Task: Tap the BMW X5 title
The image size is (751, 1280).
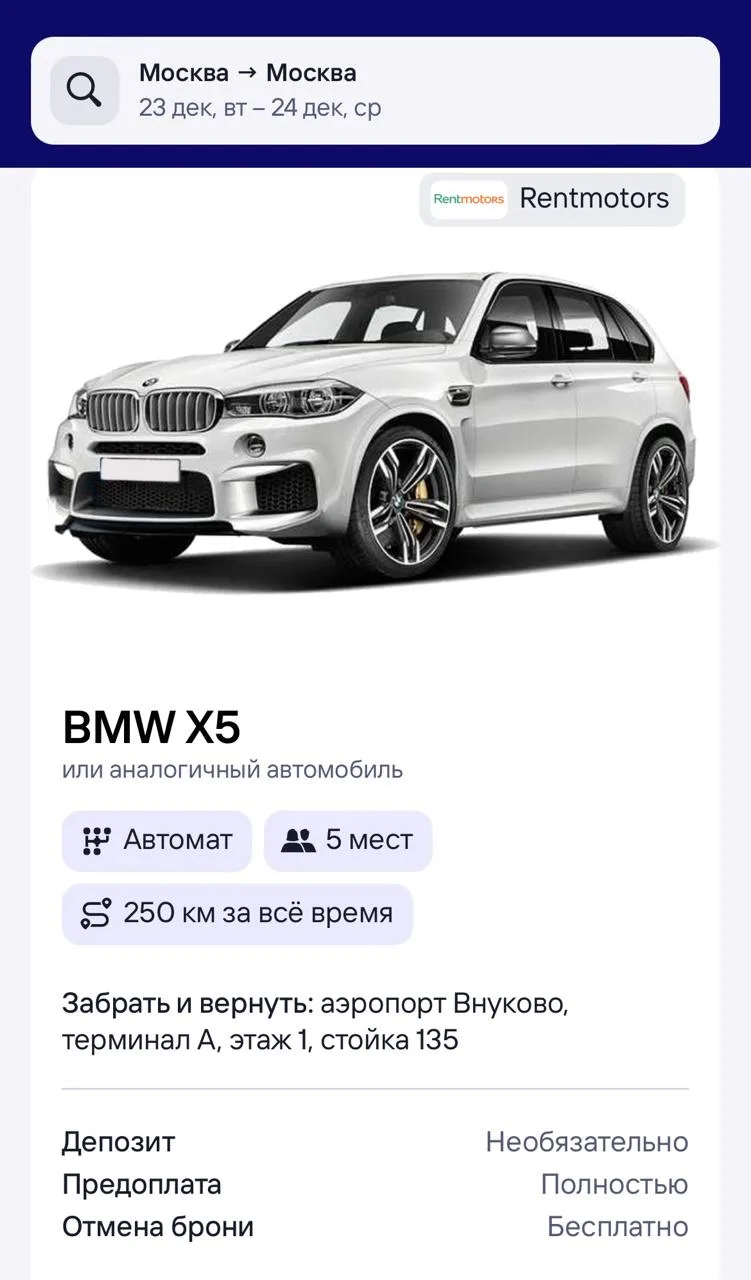Action: [x=151, y=727]
